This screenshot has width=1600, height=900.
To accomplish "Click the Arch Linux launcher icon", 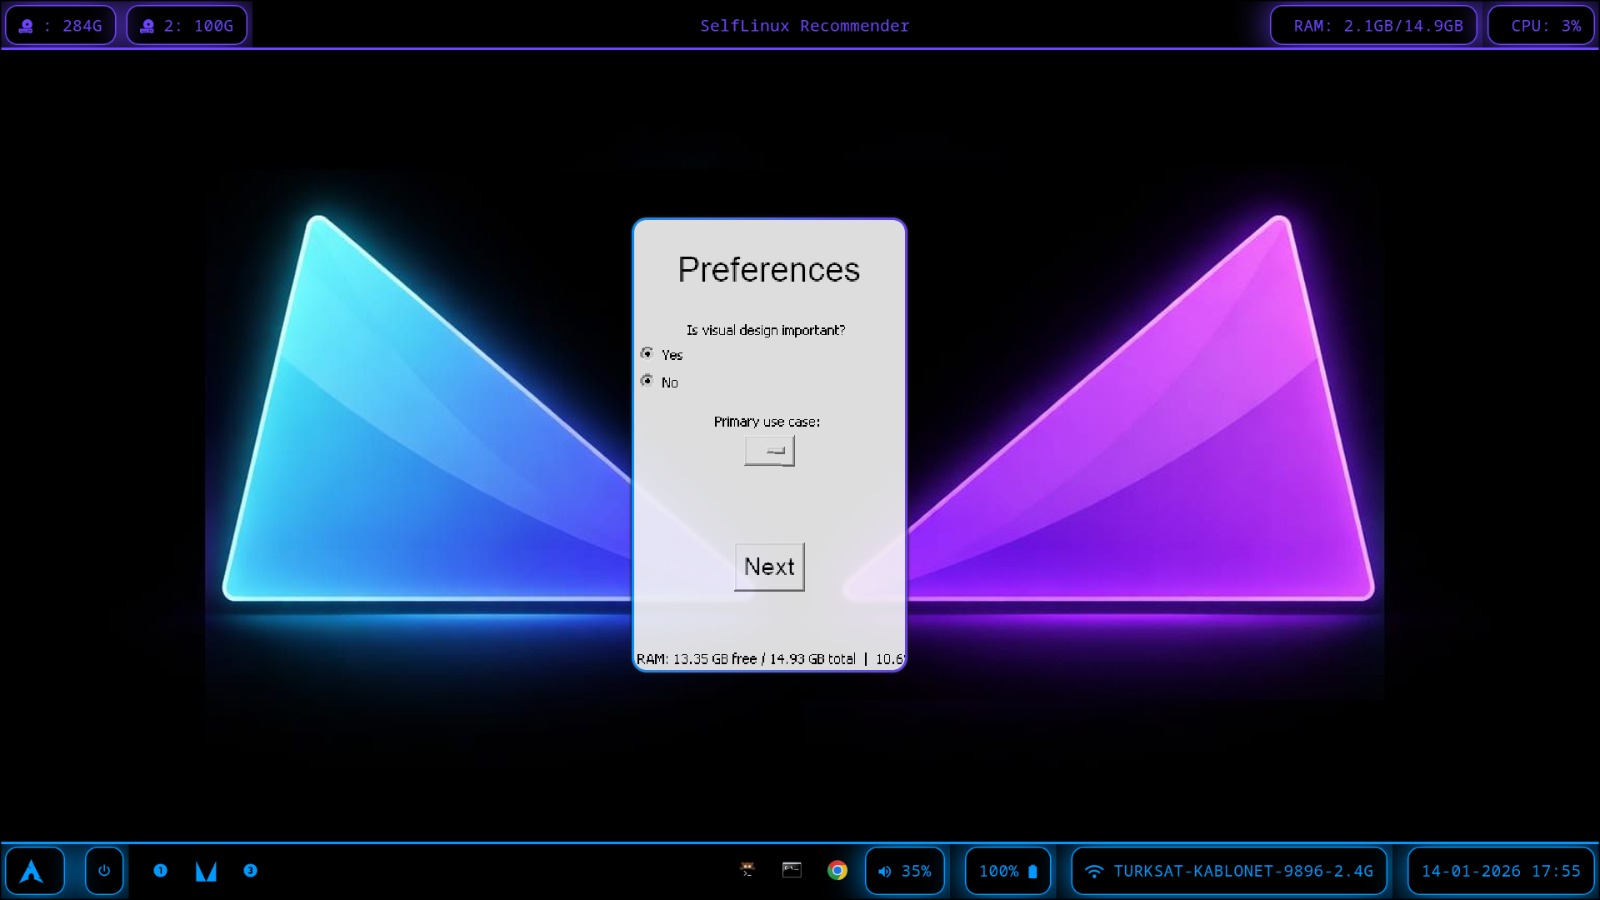I will (x=36, y=870).
